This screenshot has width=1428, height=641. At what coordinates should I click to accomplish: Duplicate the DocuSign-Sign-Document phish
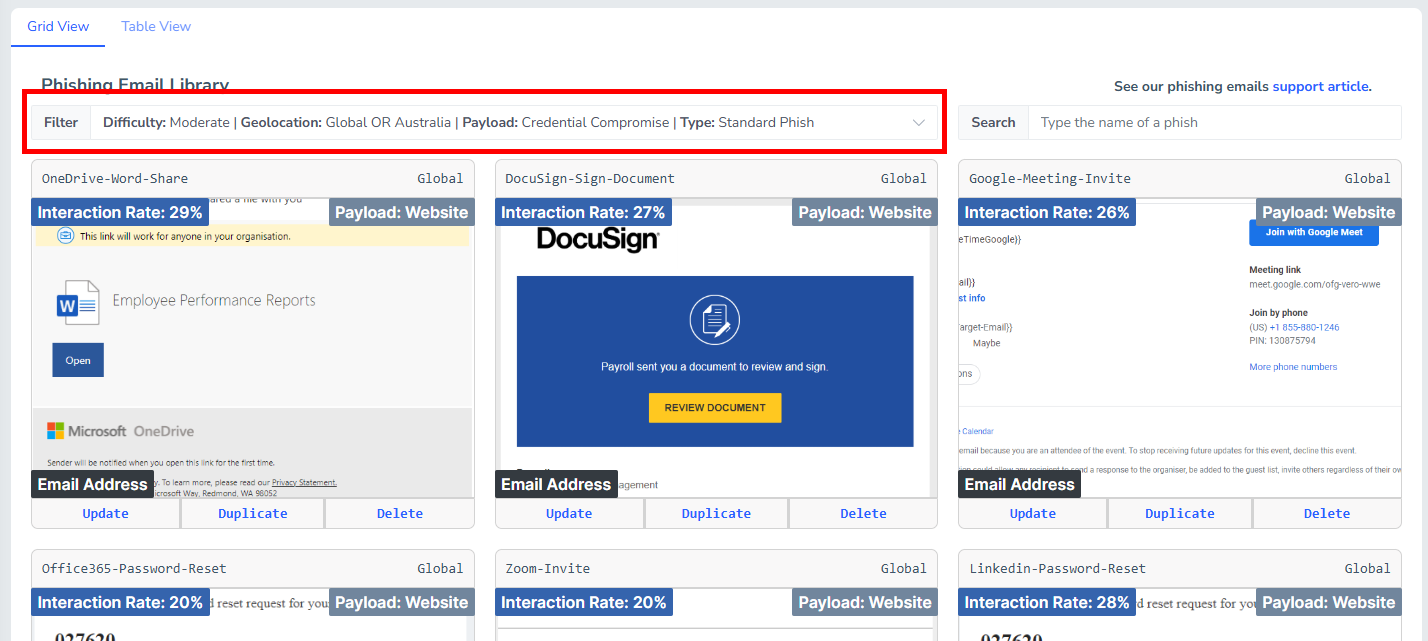[x=716, y=512]
